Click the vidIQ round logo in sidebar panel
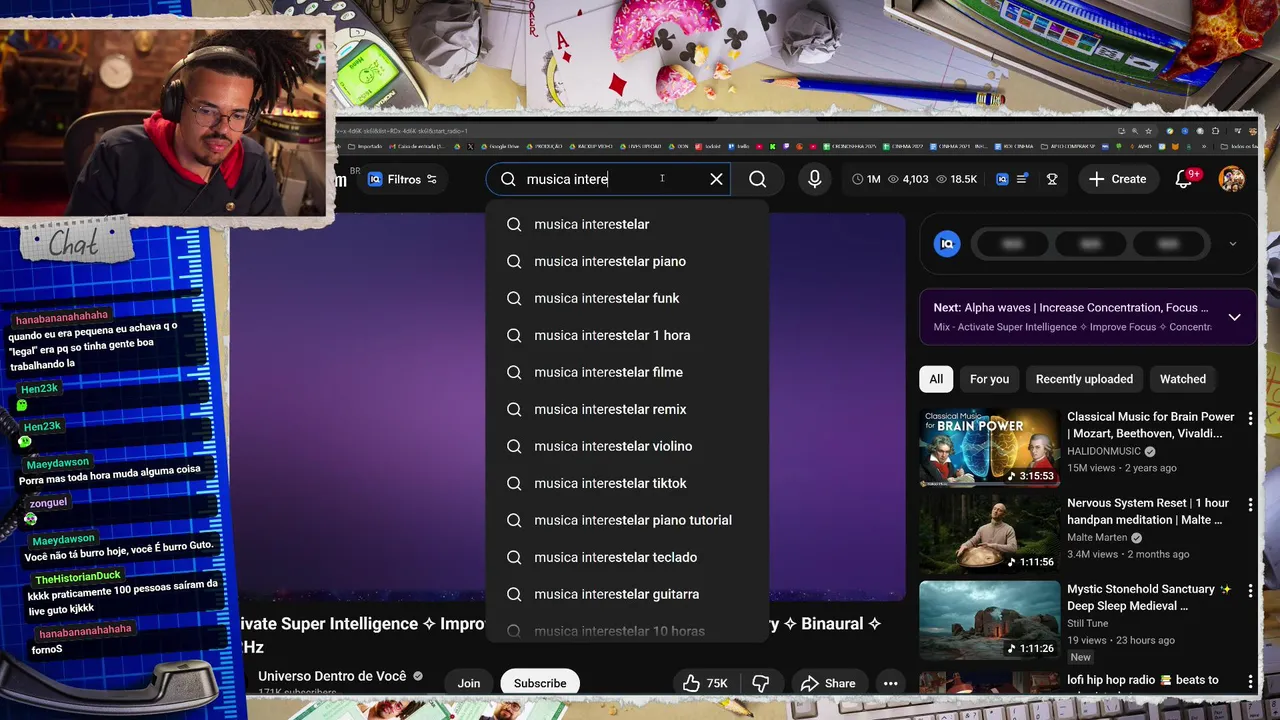Image resolution: width=1280 pixels, height=720 pixels. pos(947,244)
